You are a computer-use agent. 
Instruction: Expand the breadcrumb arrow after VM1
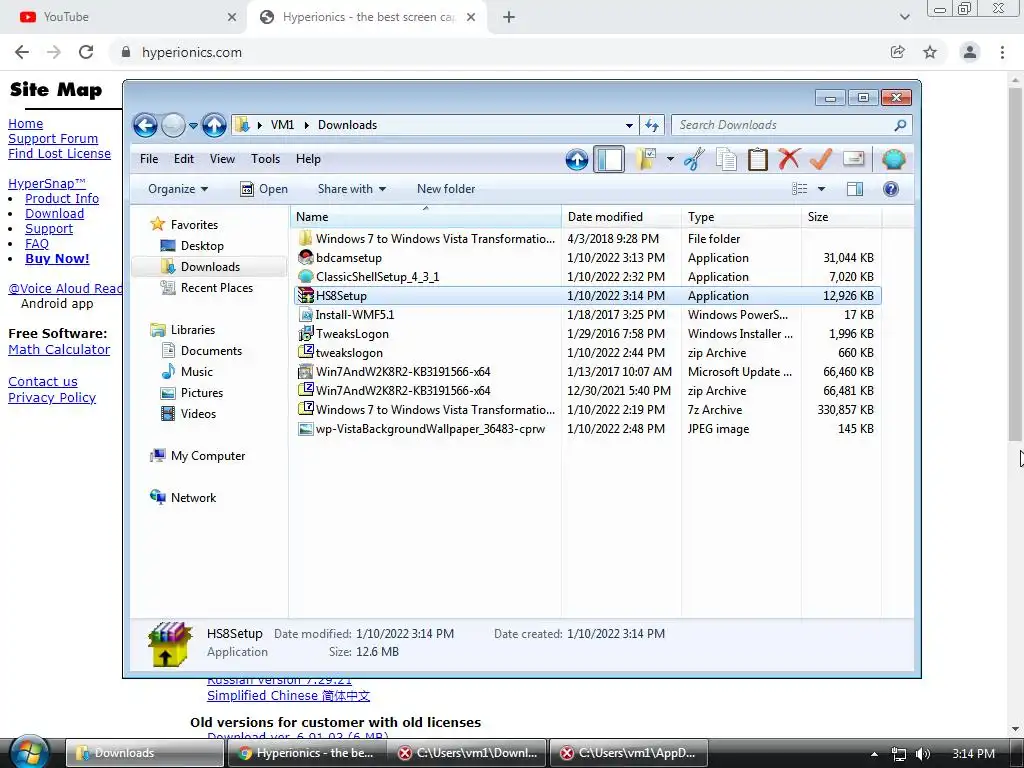(306, 125)
